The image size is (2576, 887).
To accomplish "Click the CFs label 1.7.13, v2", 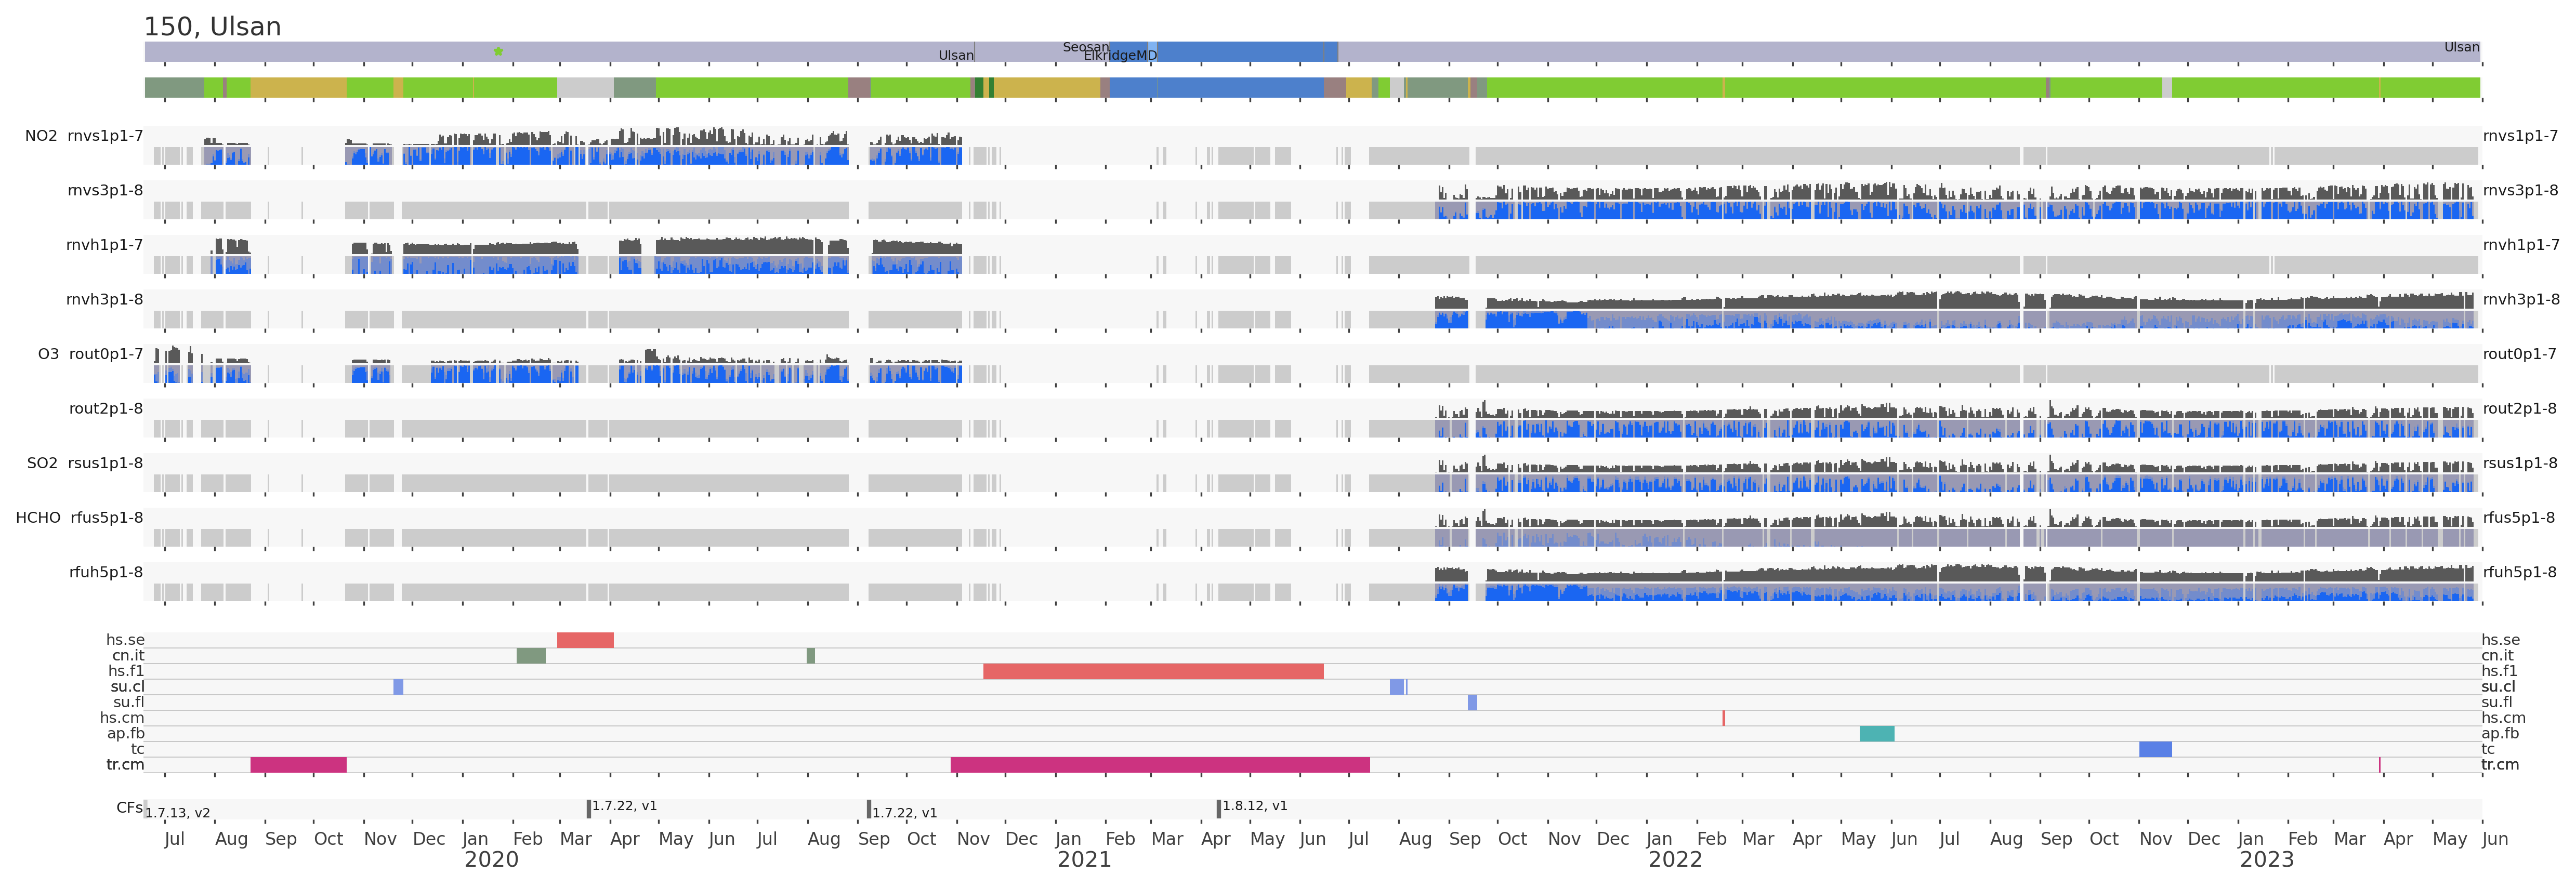I will (x=177, y=813).
